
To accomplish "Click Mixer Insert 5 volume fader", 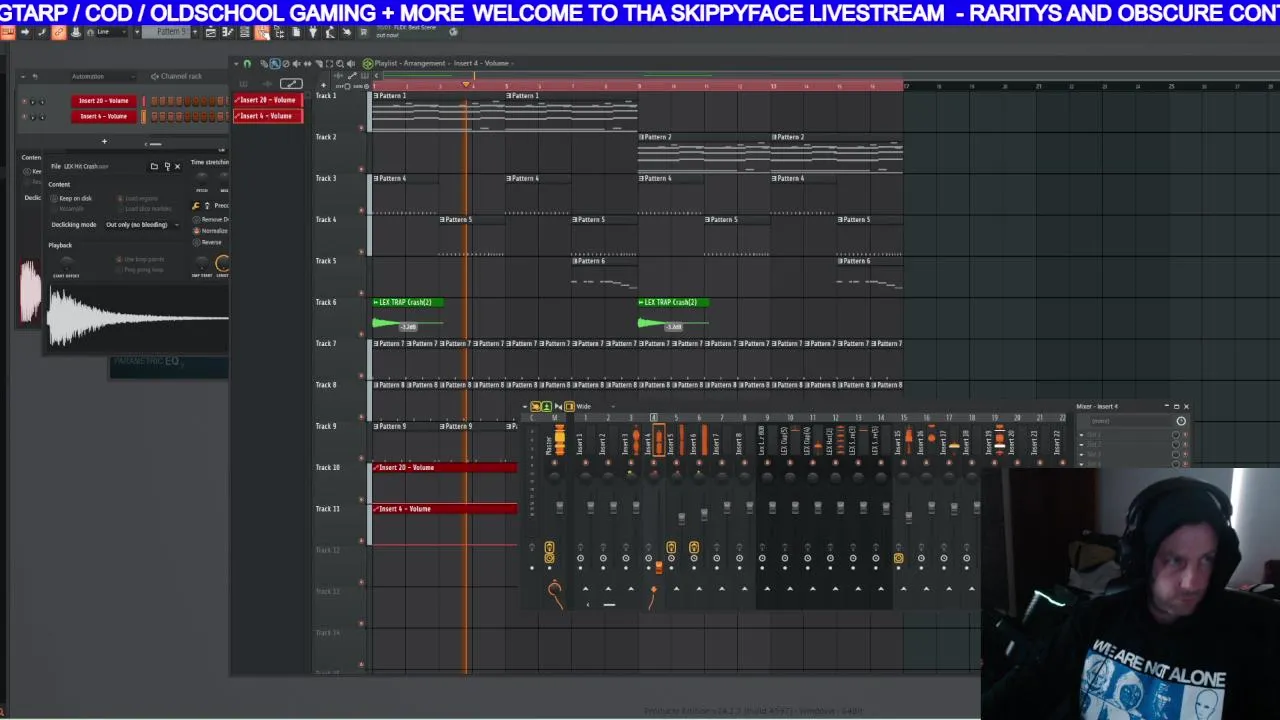I will (x=681, y=518).
